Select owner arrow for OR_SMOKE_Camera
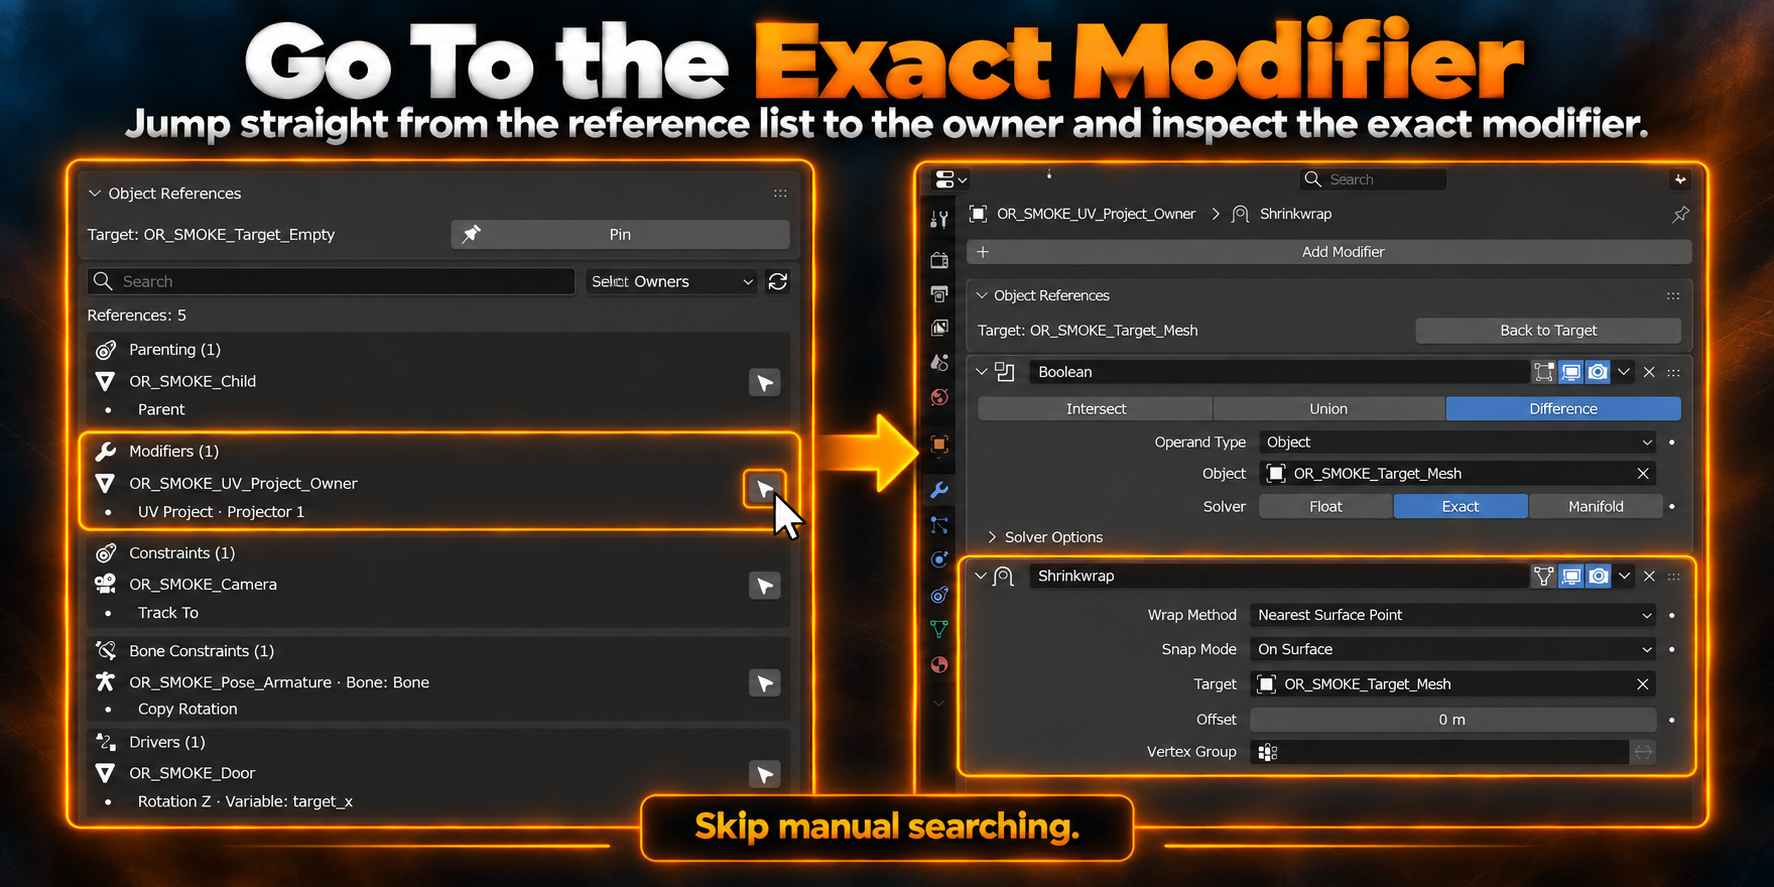The width and height of the screenshot is (1774, 887). coord(765,585)
